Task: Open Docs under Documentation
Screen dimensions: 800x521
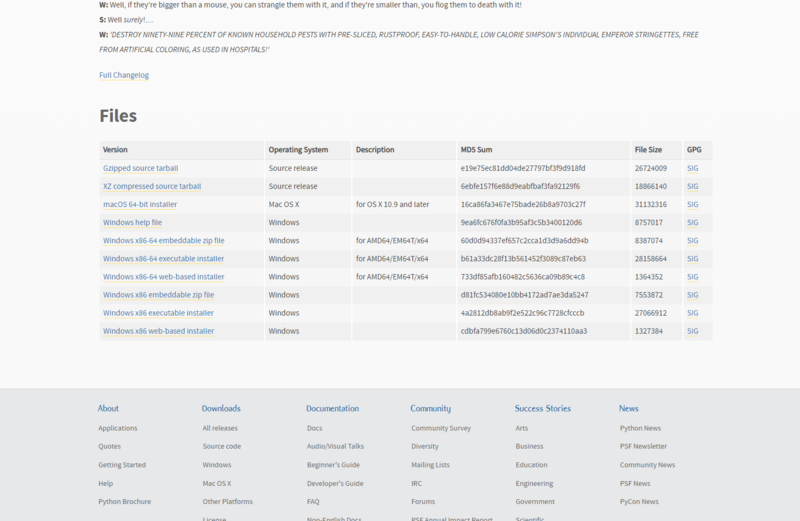Action: point(314,428)
